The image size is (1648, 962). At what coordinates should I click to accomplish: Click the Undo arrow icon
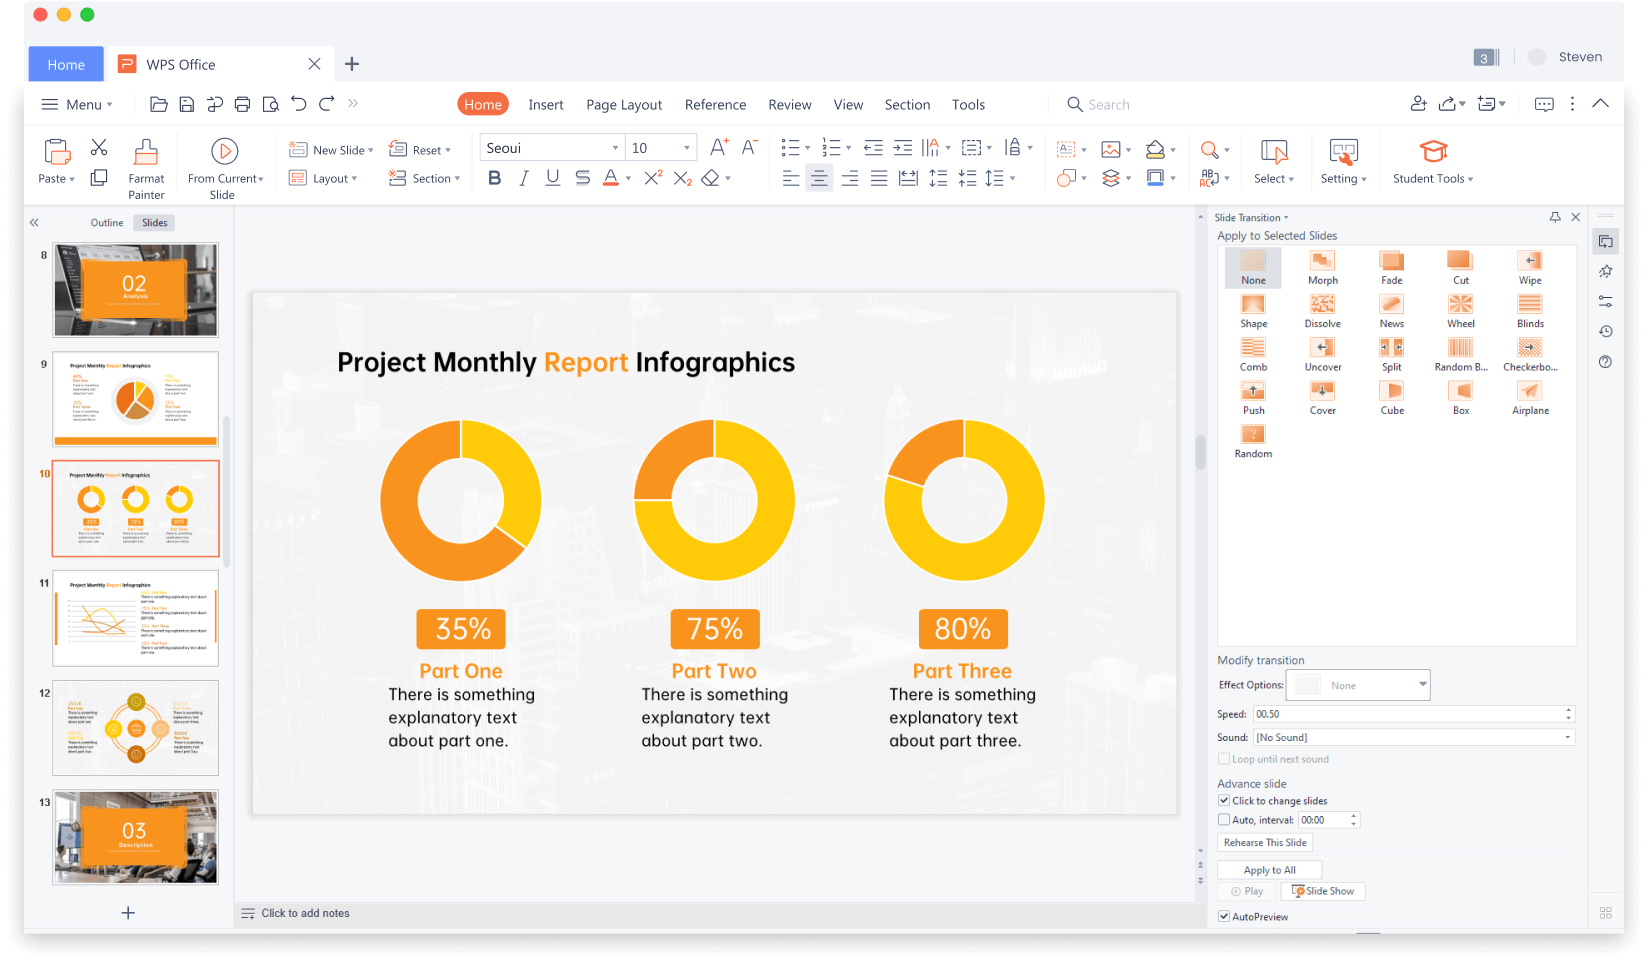pos(298,104)
